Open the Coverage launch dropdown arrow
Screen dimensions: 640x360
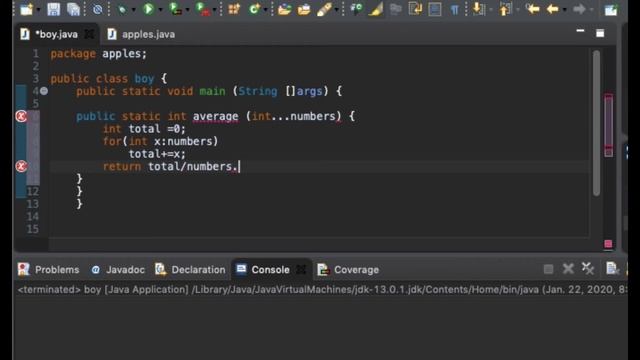tap(187, 9)
